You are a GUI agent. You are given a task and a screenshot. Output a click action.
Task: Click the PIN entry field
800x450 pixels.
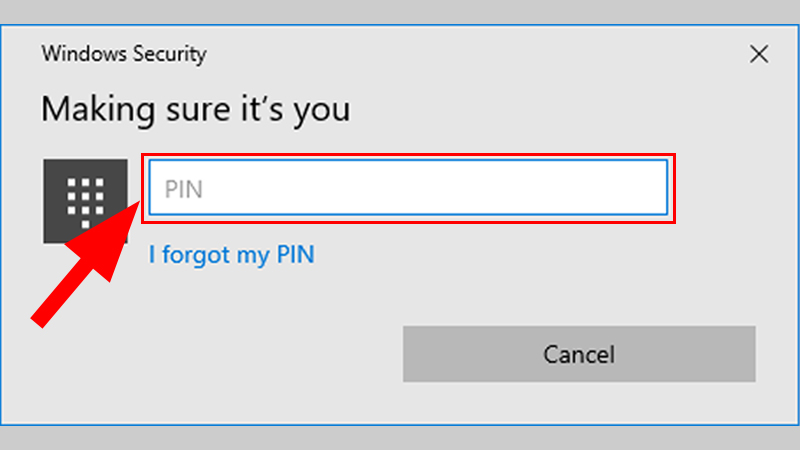[x=408, y=188]
